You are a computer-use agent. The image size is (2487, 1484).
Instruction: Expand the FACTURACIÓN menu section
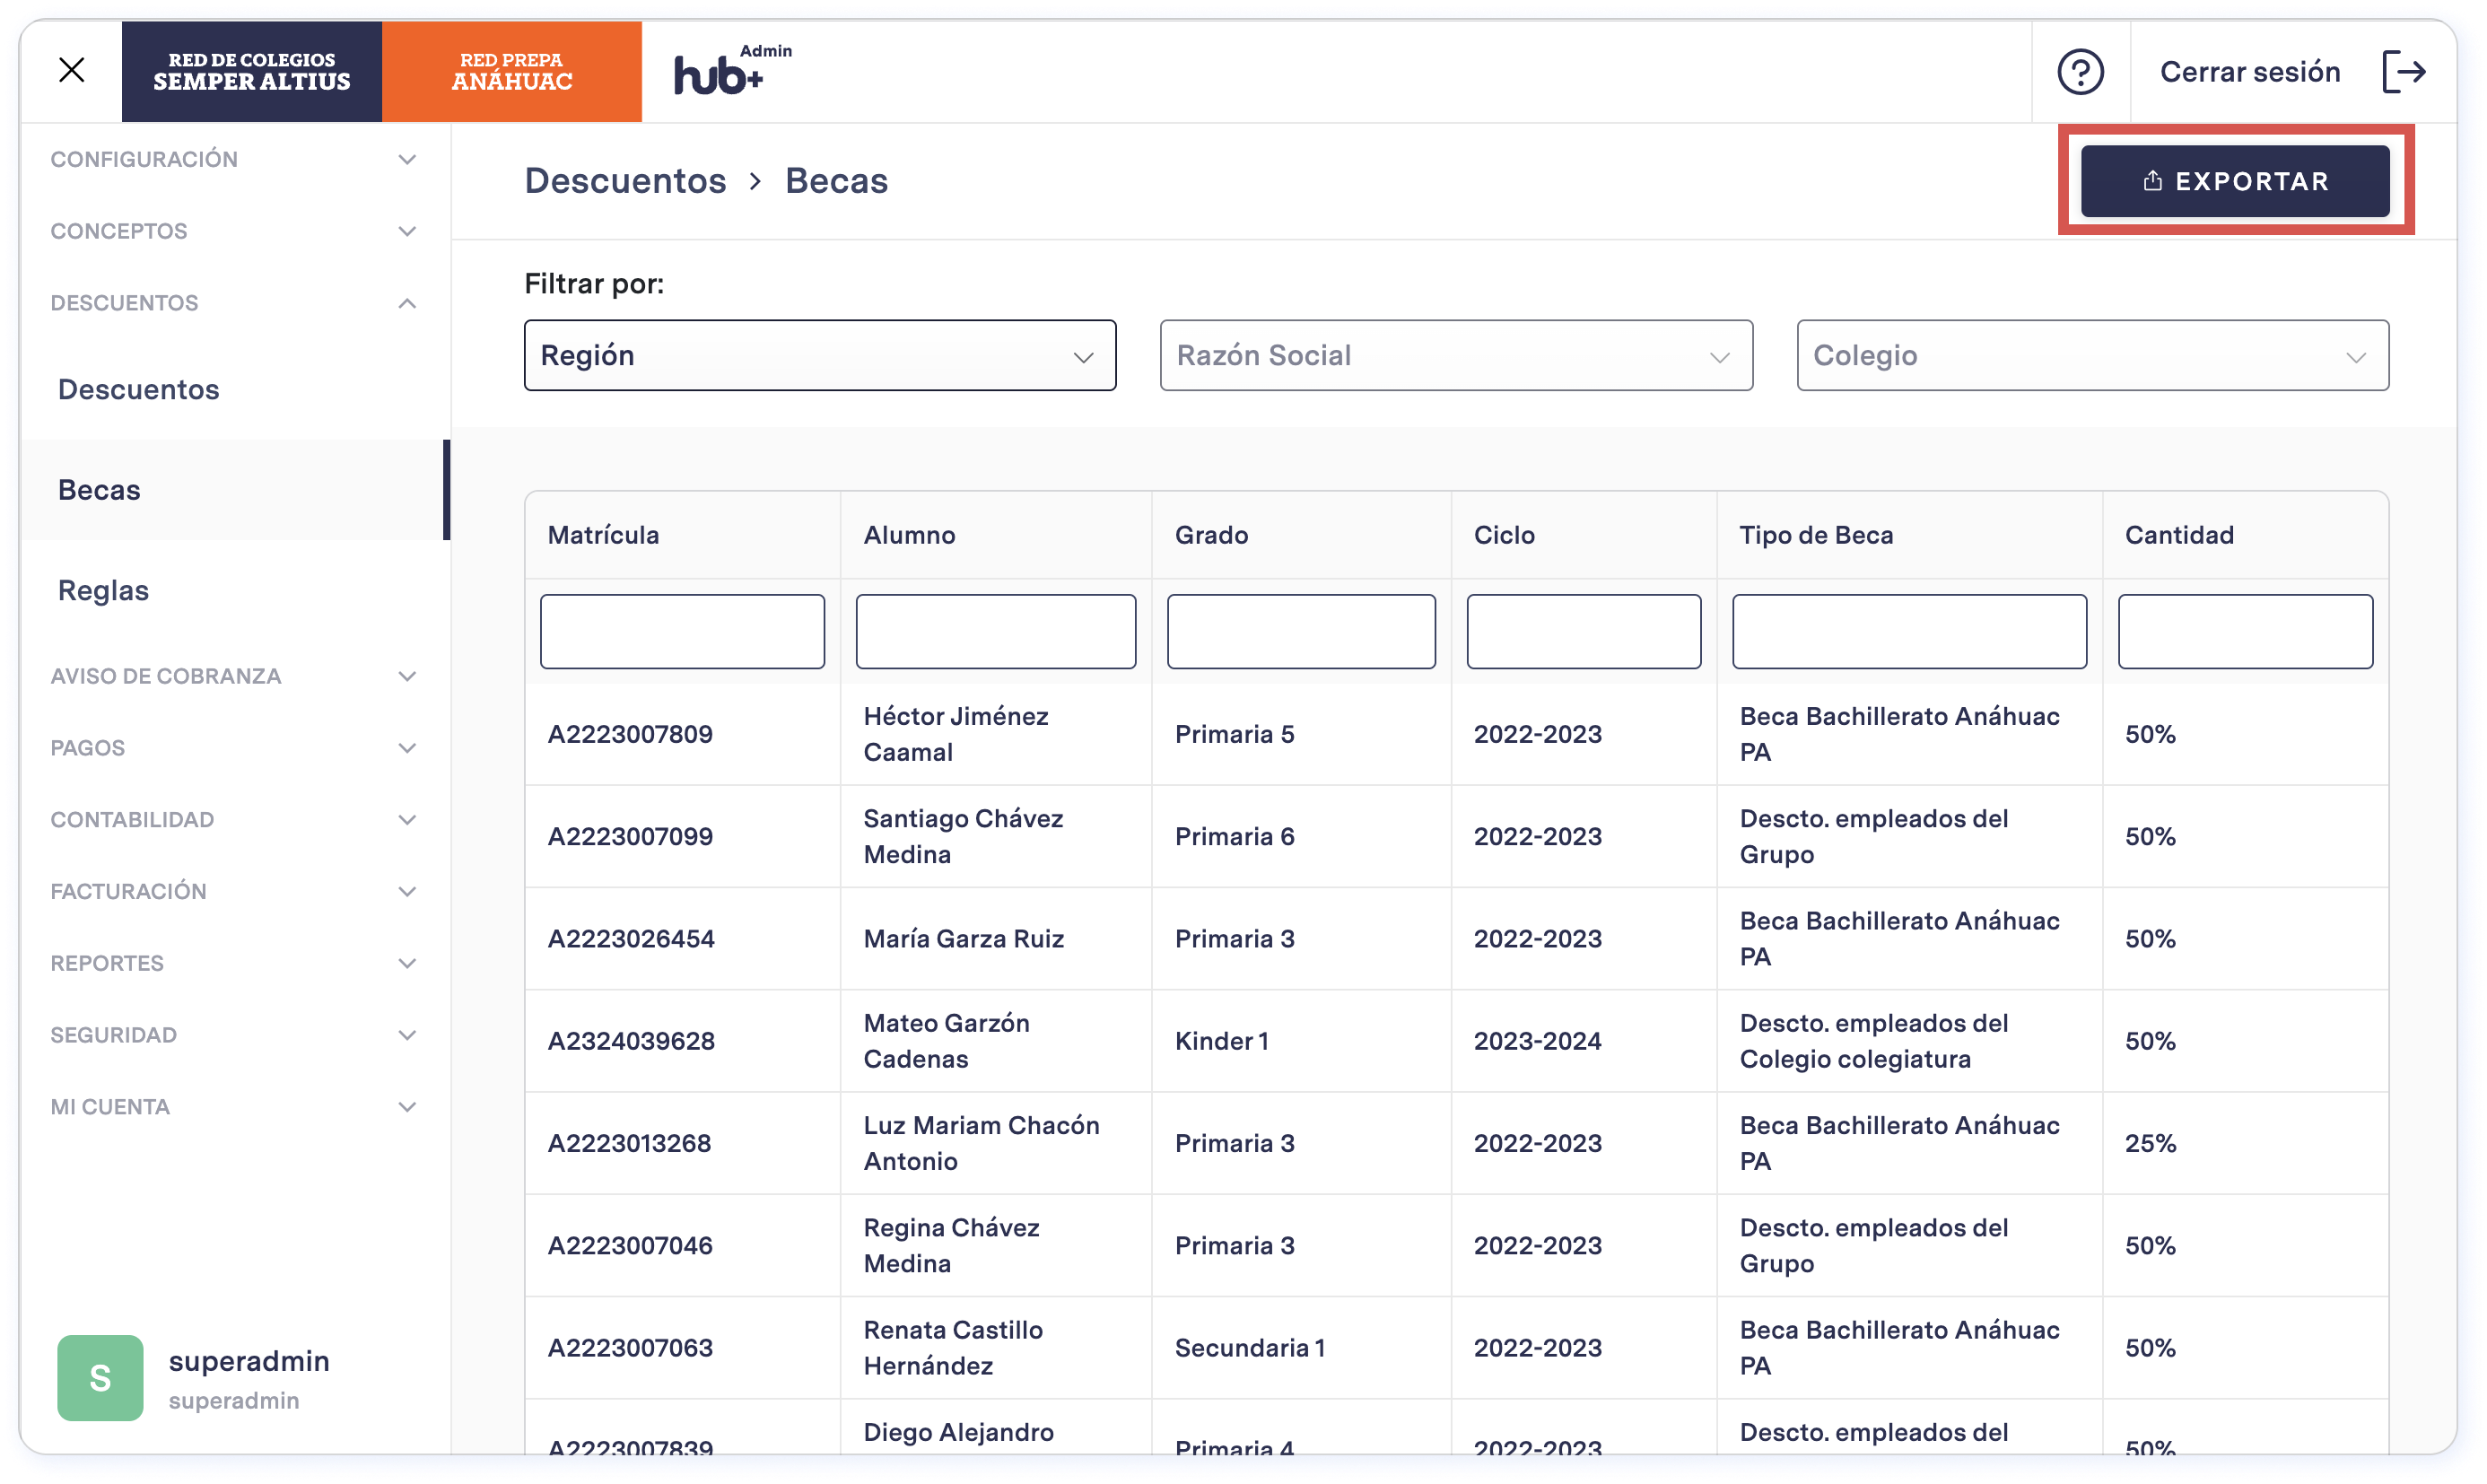coord(234,891)
